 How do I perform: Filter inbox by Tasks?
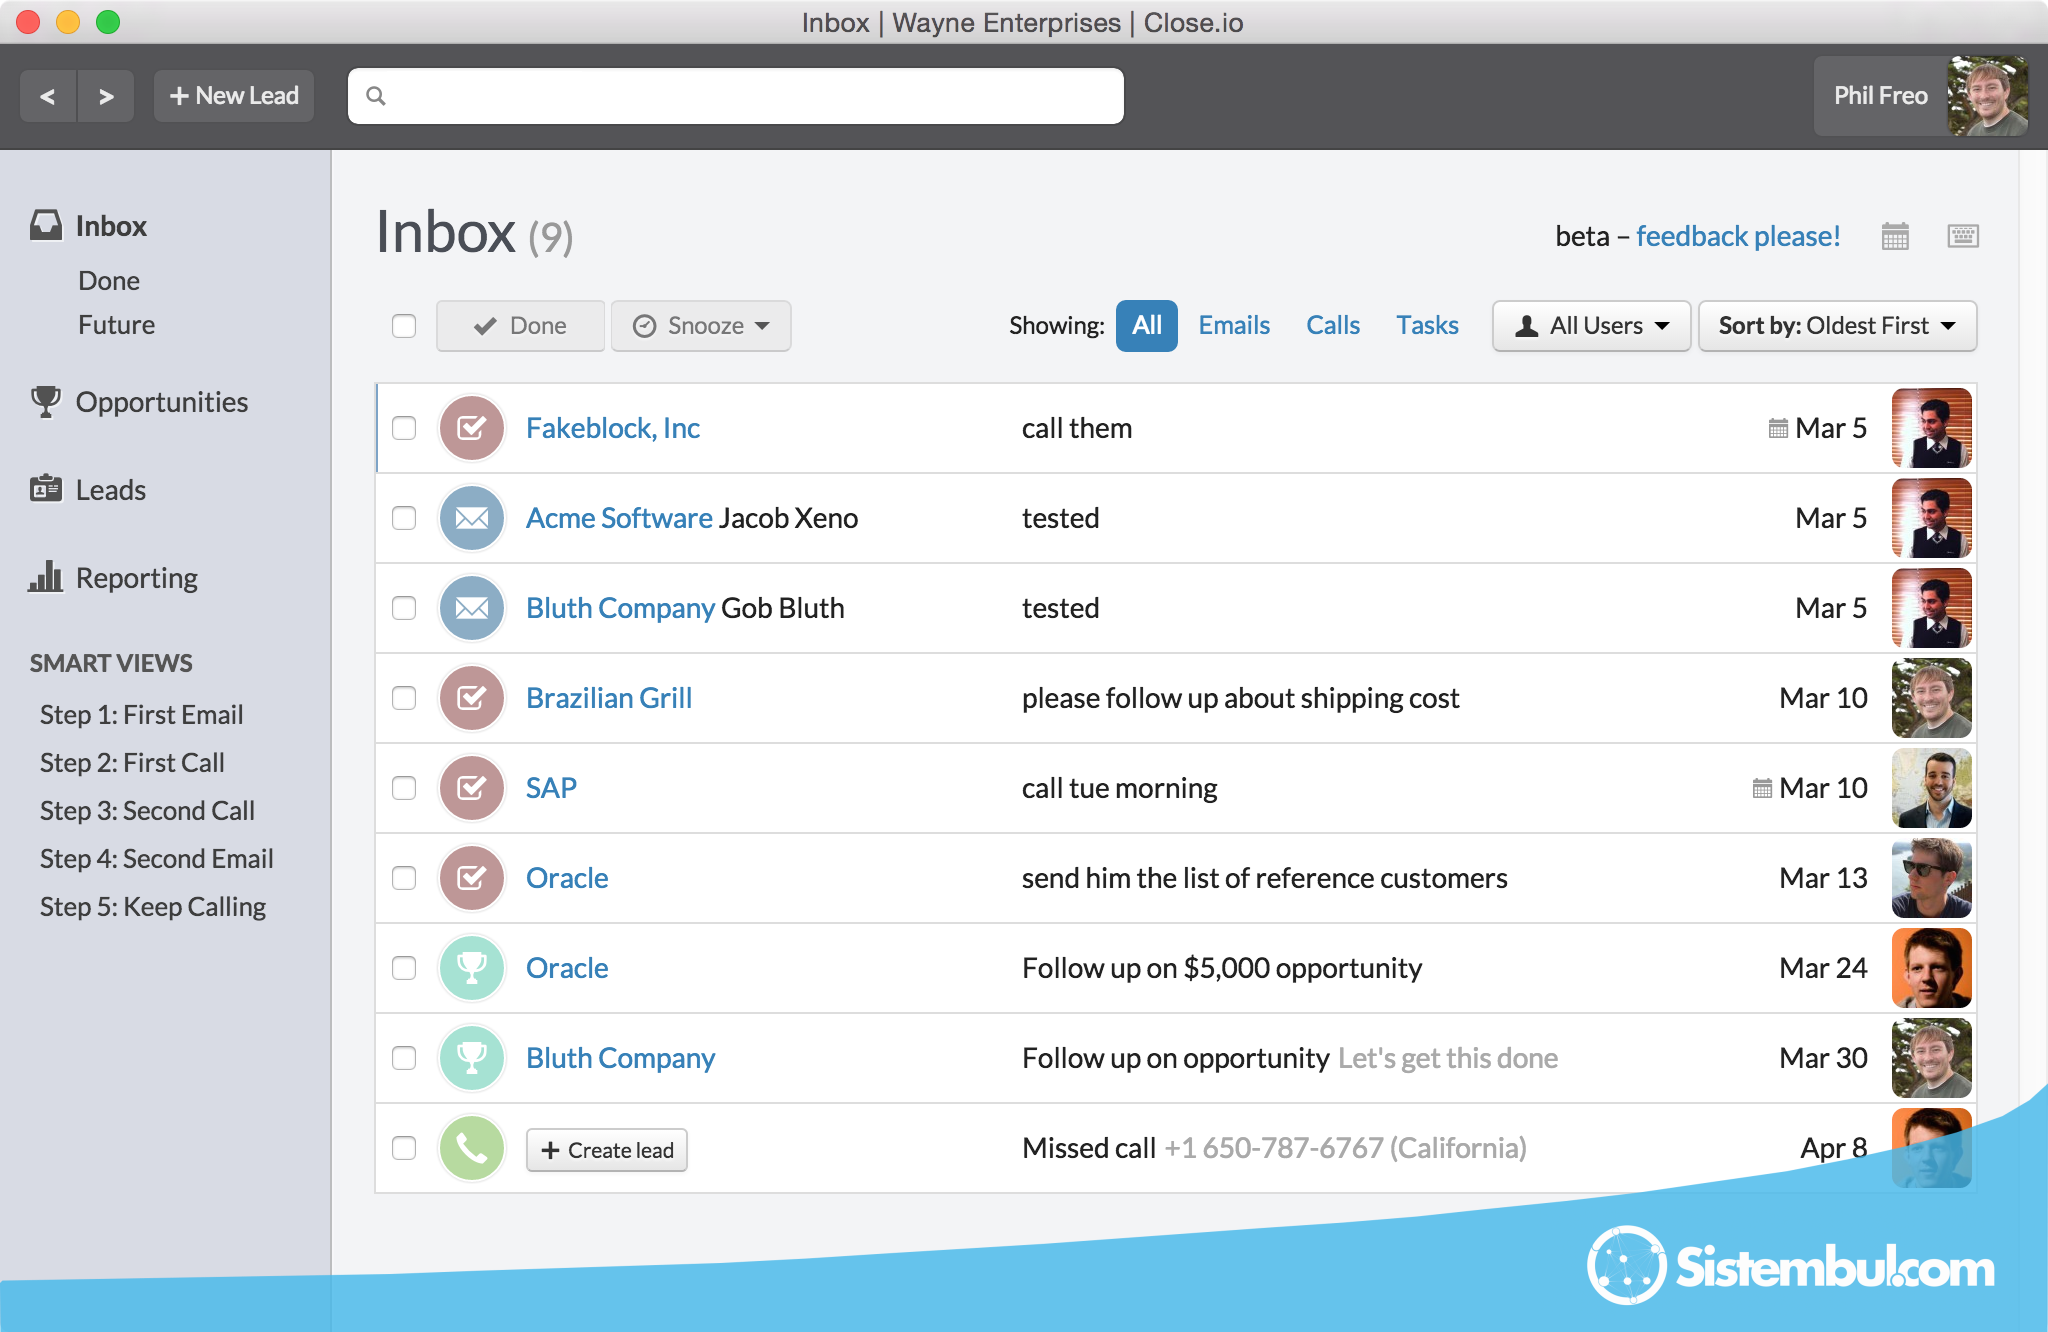pos(1427,326)
